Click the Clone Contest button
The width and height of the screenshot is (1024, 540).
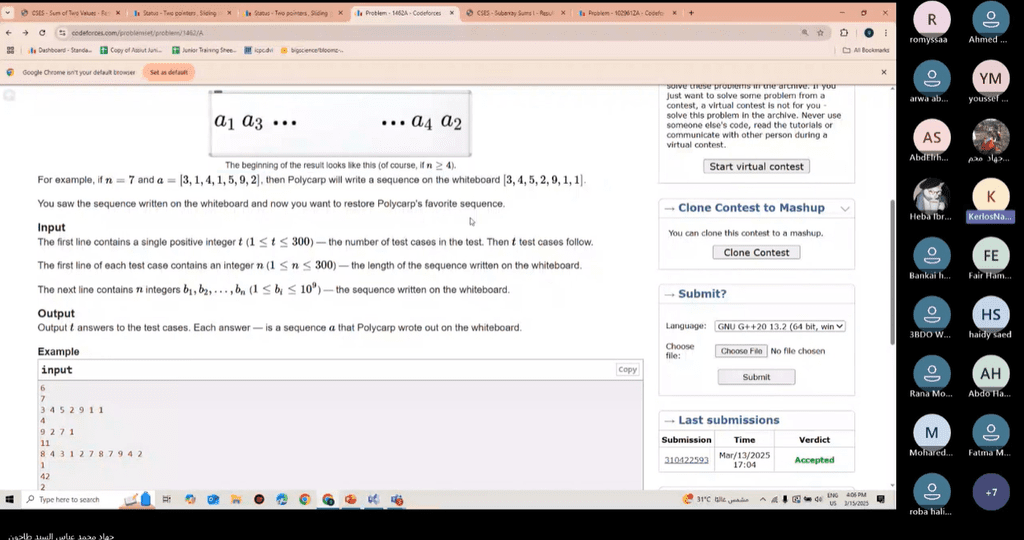pos(756,253)
